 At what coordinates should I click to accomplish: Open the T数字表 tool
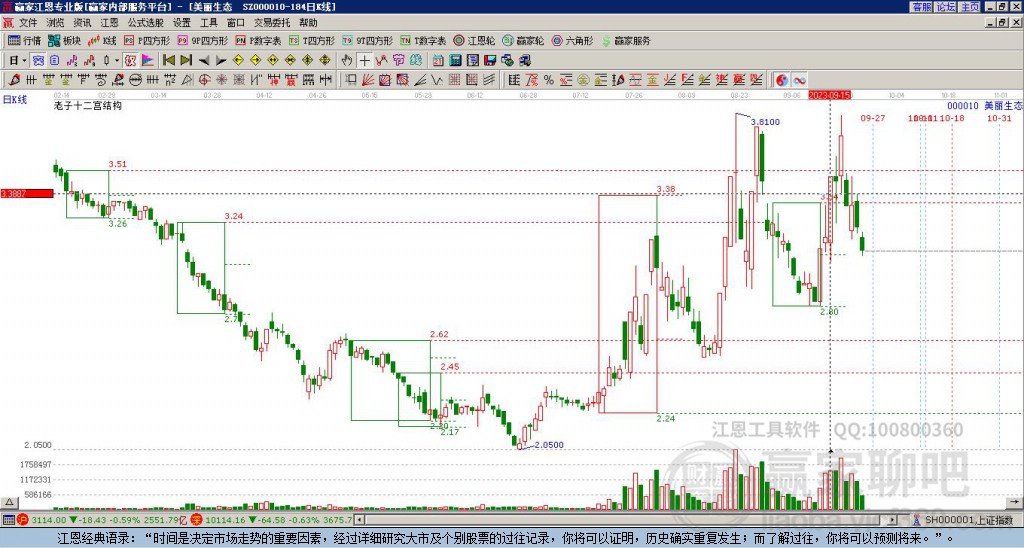pyautogui.click(x=423, y=40)
